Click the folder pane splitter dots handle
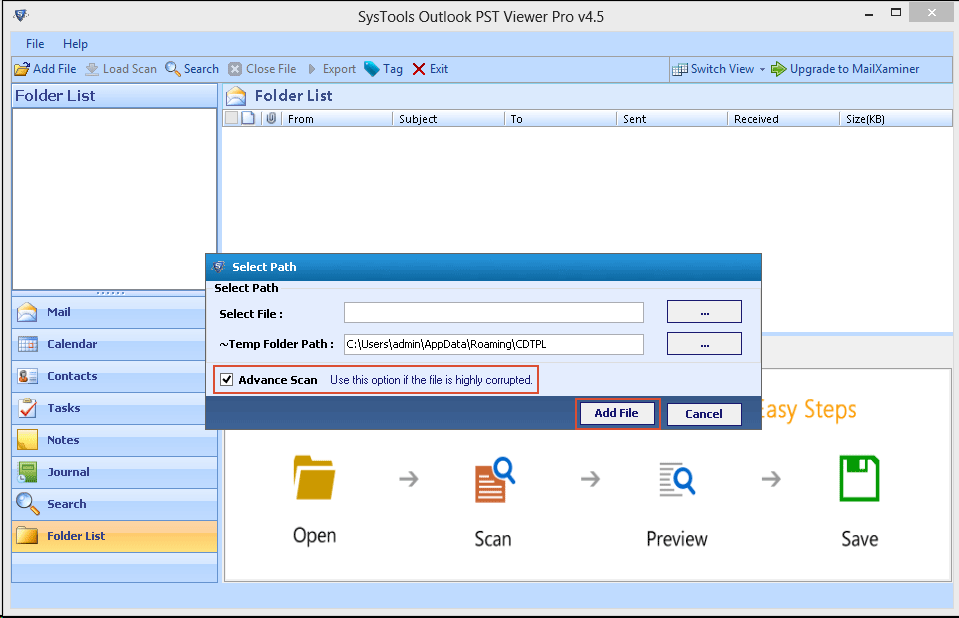Screen dimensions: 959x618 (111, 294)
